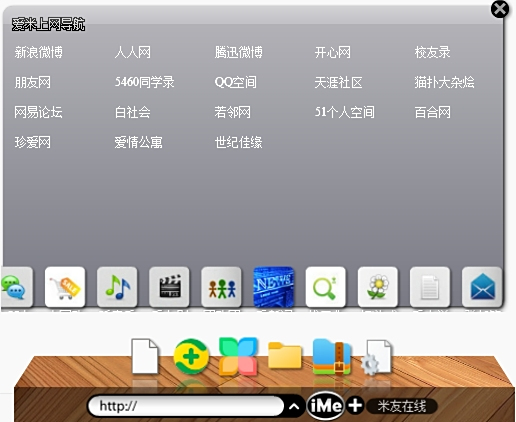Open the chat bubbles category icon
Image resolution: width=516 pixels, height=422 pixels.
(17, 287)
